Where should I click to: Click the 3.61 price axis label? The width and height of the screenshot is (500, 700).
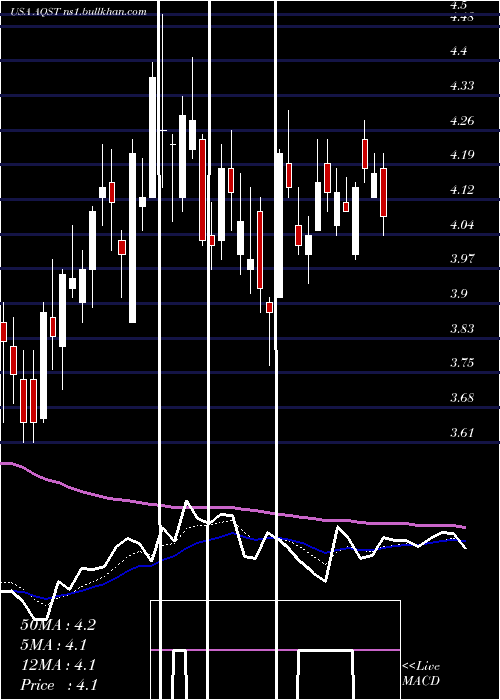(462, 433)
